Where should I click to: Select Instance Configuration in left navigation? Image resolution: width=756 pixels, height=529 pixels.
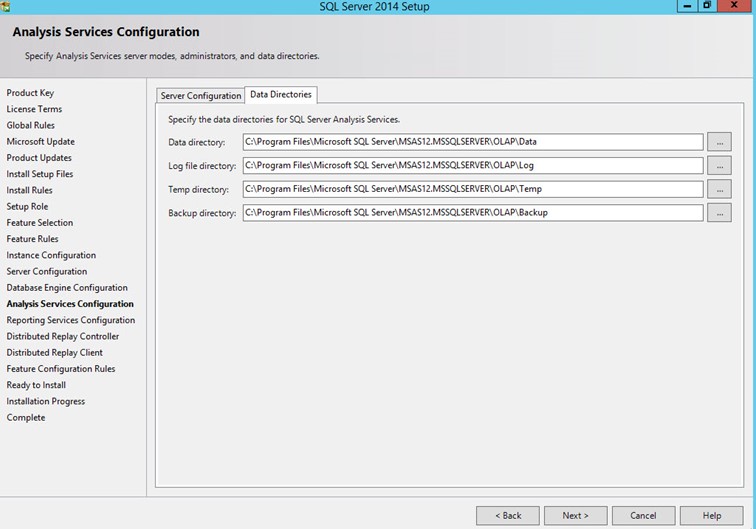click(51, 255)
